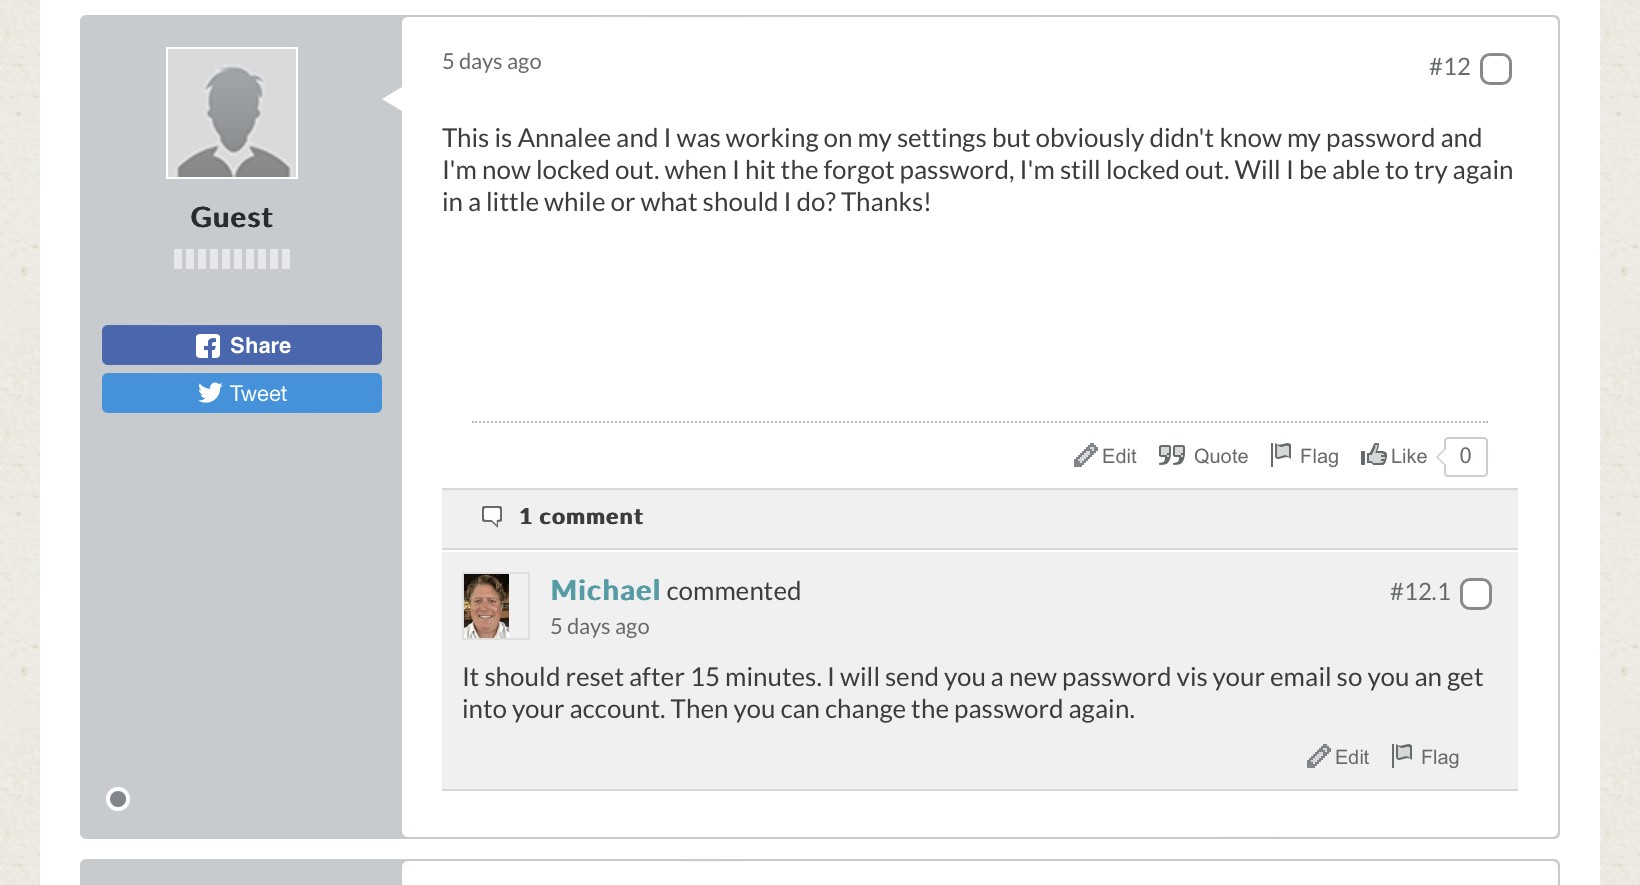
Task: Open the #12.1 comment permalink
Action: coord(1420,592)
